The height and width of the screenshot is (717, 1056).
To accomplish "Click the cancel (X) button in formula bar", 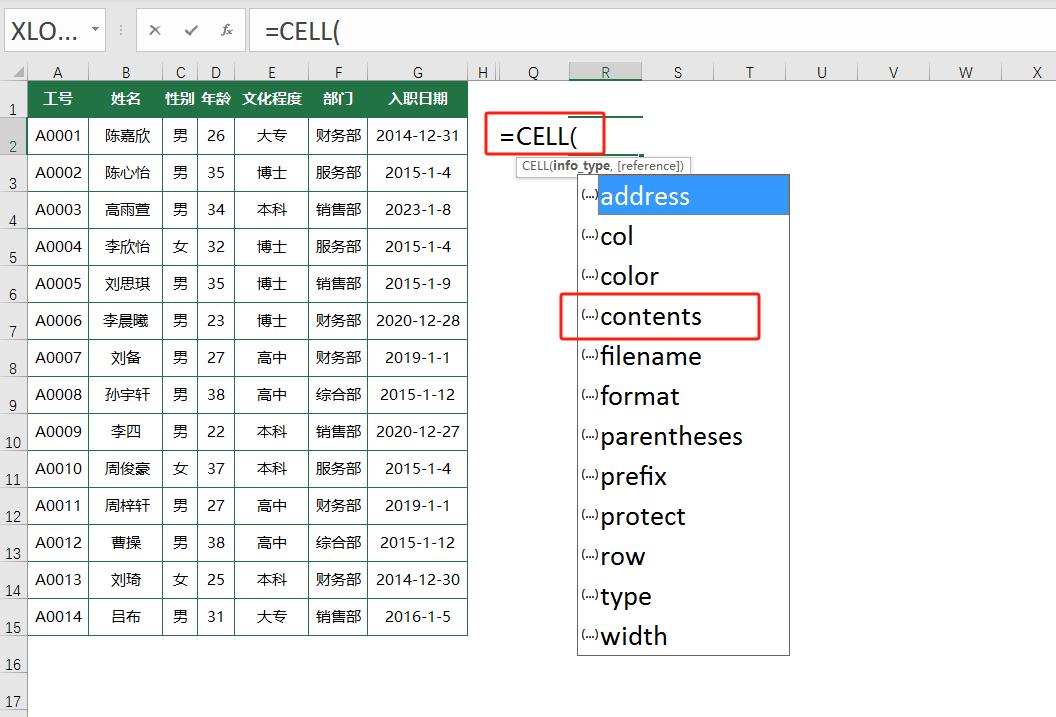I will [155, 30].
